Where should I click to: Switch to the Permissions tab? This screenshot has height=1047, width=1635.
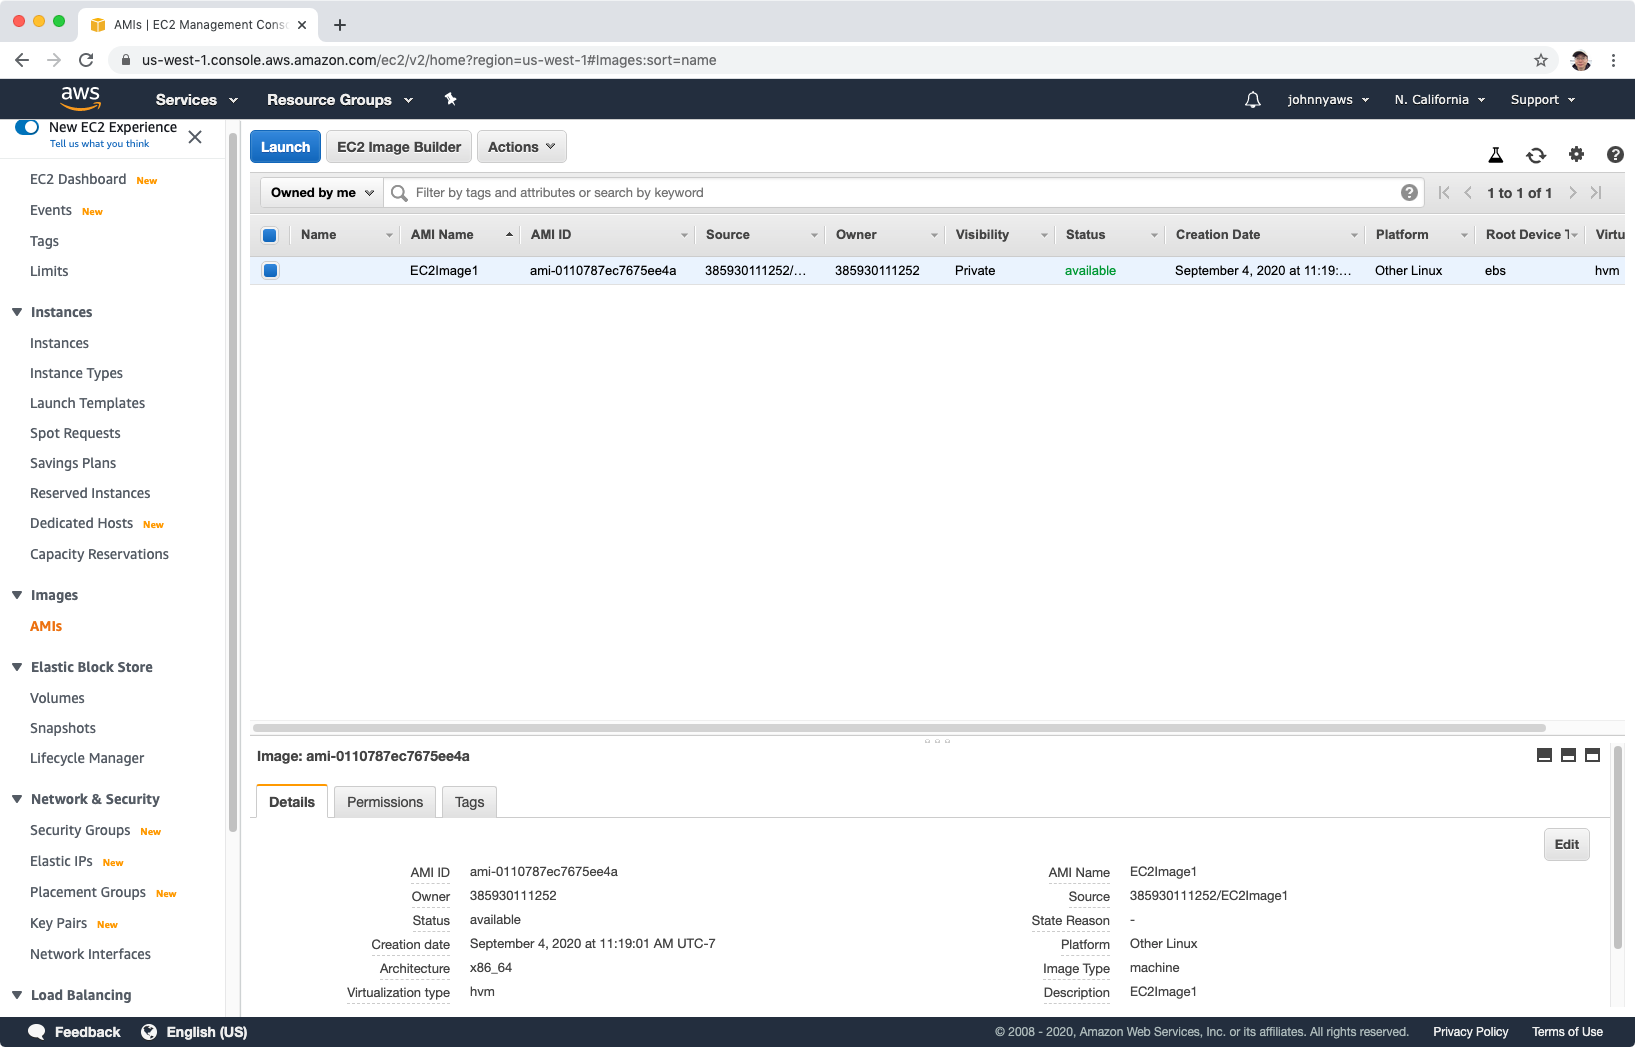385,802
